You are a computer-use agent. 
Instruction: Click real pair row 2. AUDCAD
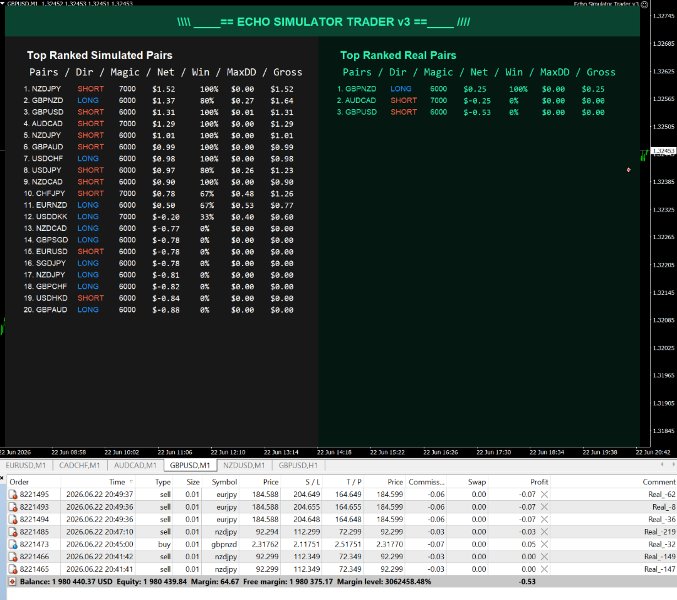point(471,101)
